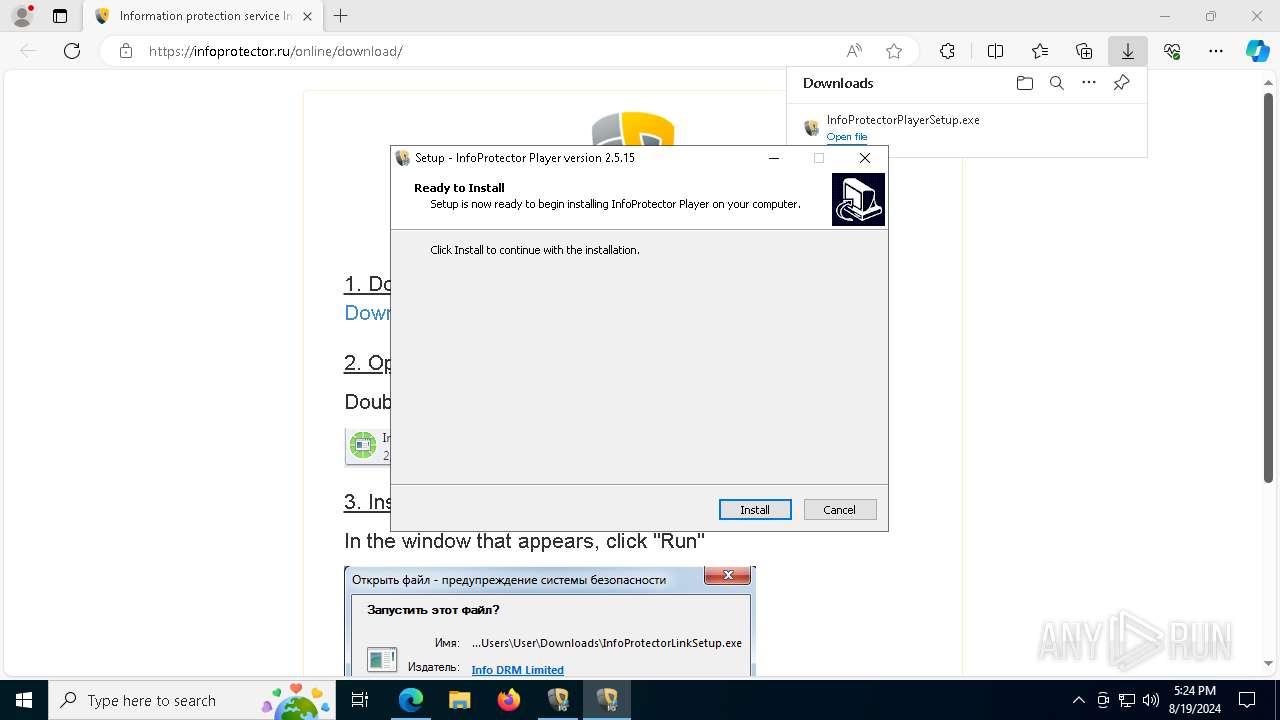Screen dimensions: 1280x720
Task: Open the Extensions puzzle icon
Action: pyautogui.click(x=947, y=51)
